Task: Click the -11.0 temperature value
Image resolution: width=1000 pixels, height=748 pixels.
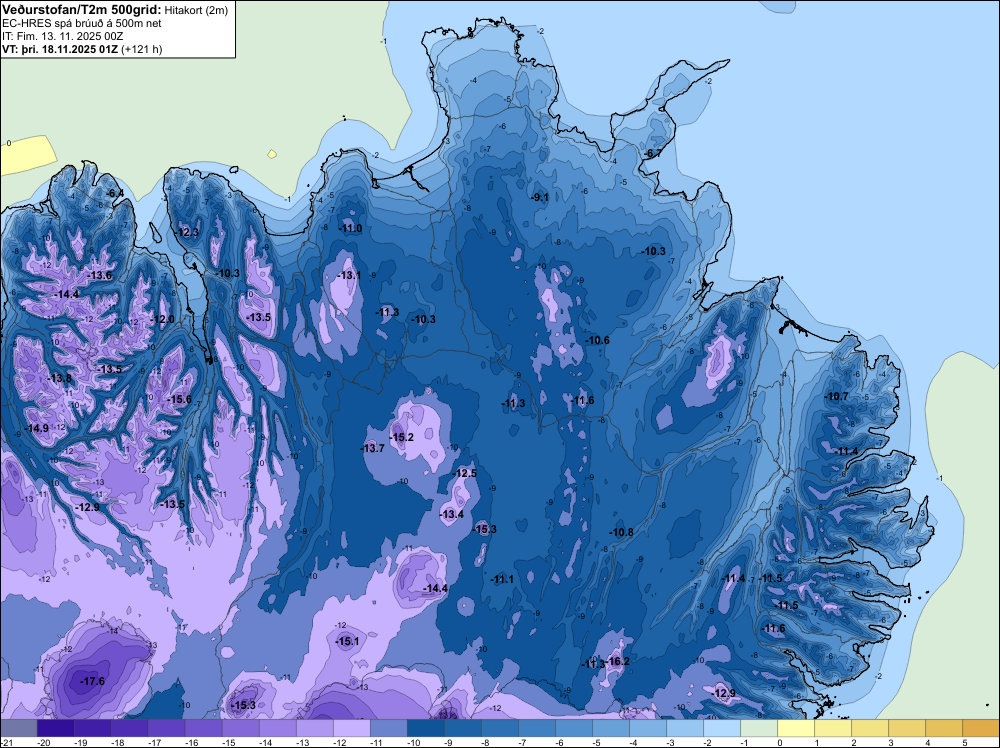Action: coord(350,228)
